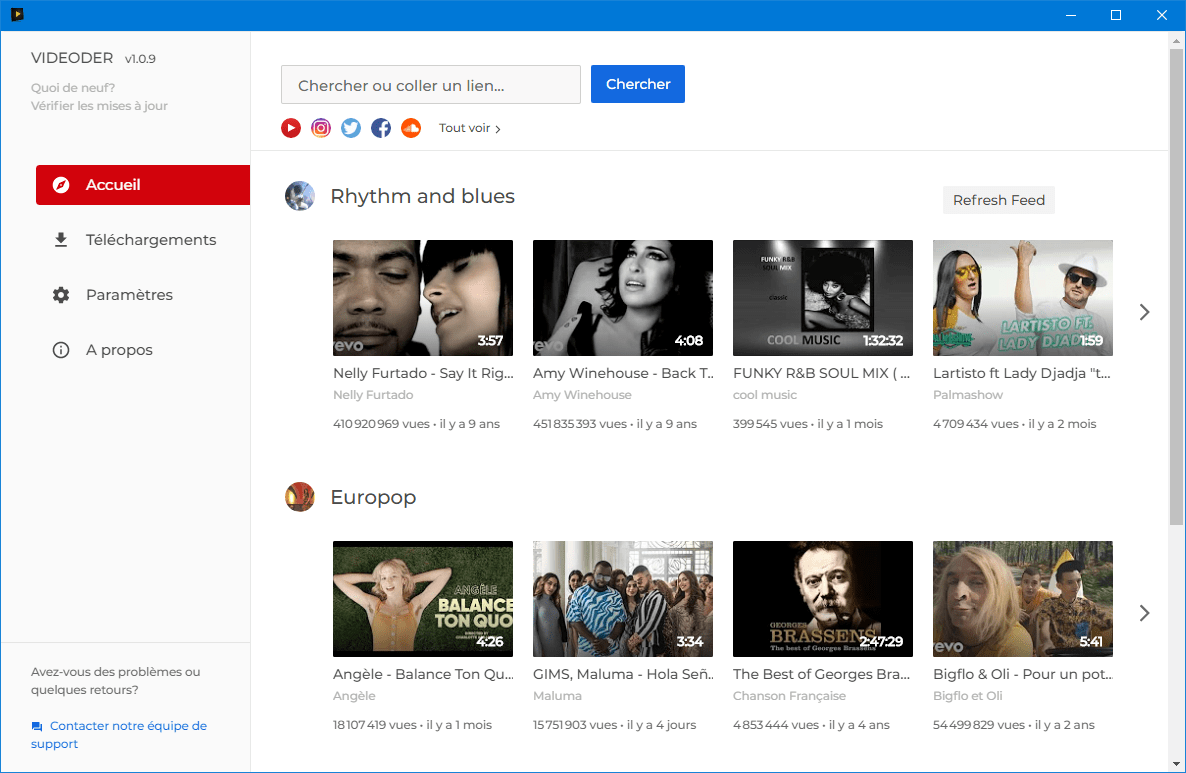Open GIMS, Maluma Hola Señorita thumbnail
This screenshot has height=773, width=1186.
[x=622, y=599]
